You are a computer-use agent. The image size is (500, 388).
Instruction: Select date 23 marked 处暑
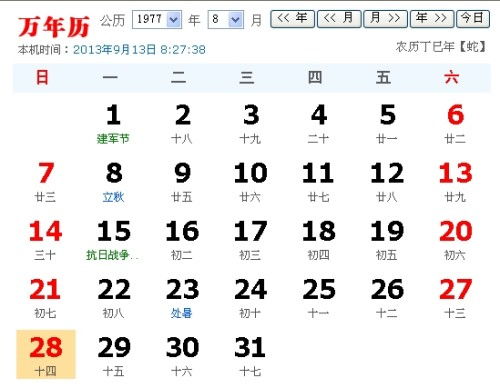coord(182,298)
